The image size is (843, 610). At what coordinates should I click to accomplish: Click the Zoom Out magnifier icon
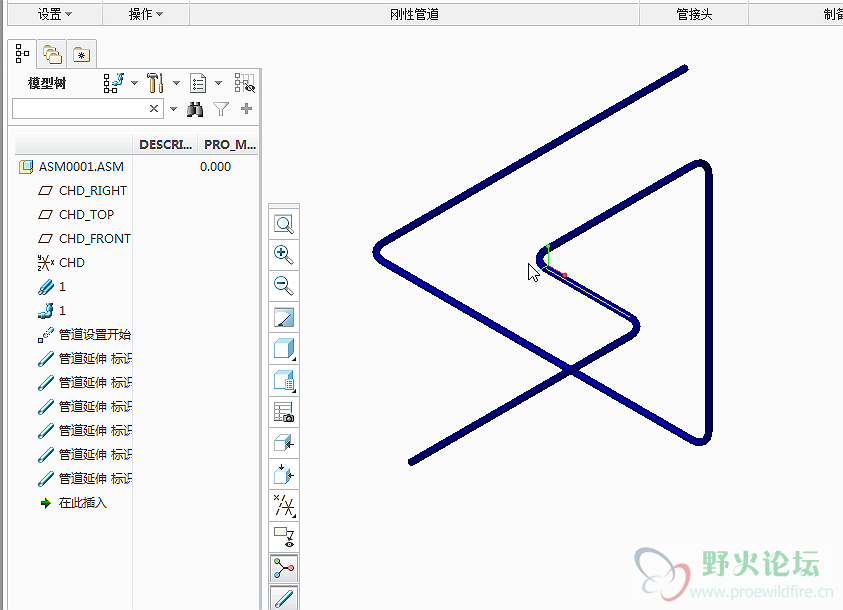pyautogui.click(x=283, y=285)
